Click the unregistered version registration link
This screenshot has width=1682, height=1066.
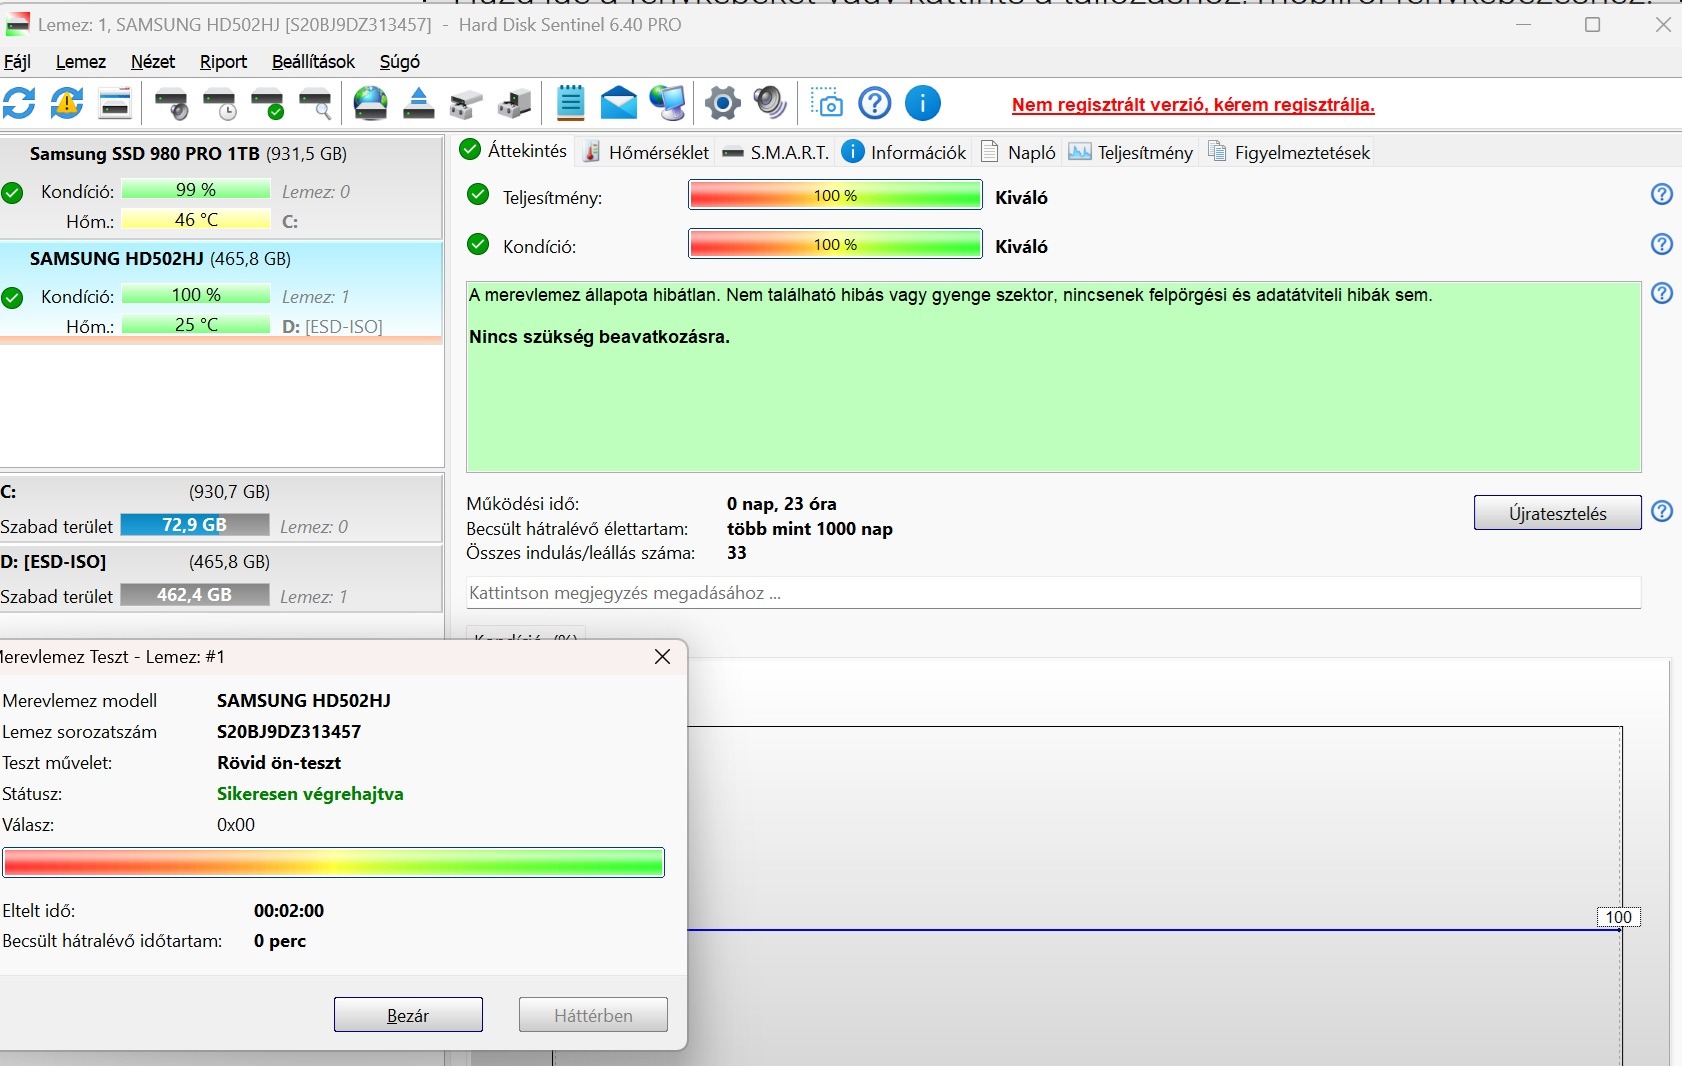point(1193,105)
